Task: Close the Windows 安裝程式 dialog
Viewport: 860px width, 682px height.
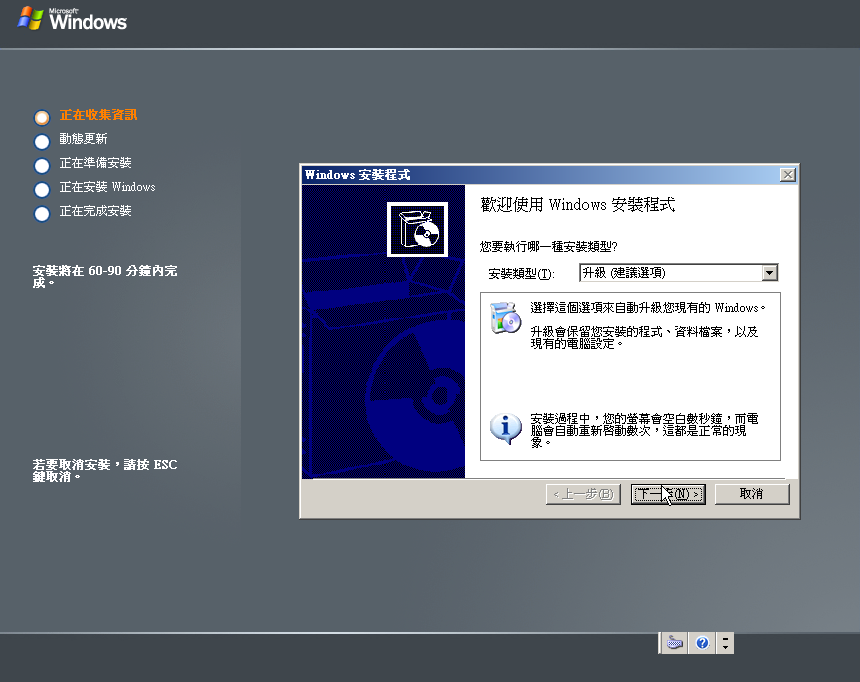Action: pos(788,175)
